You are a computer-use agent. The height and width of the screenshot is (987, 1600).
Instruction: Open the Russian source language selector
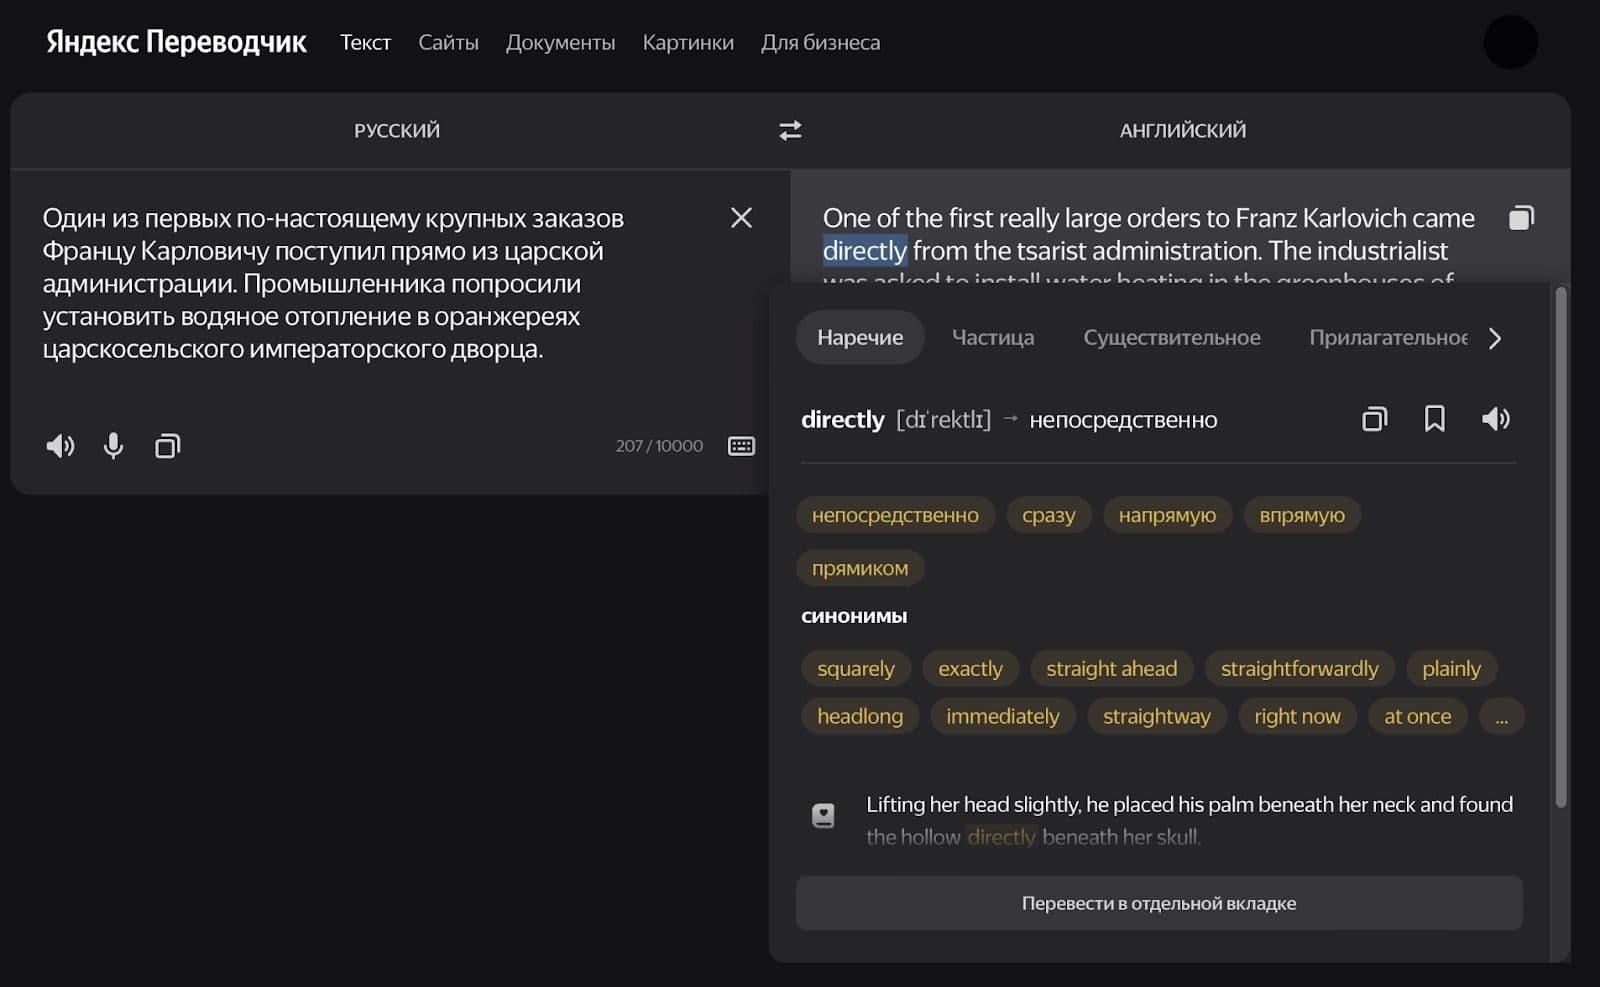[x=397, y=131]
